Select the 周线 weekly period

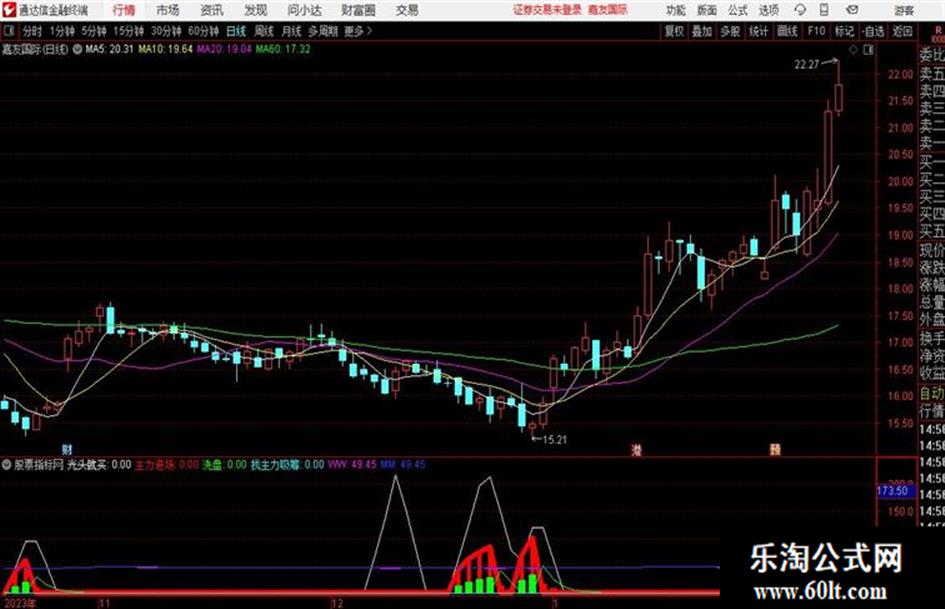pos(264,31)
